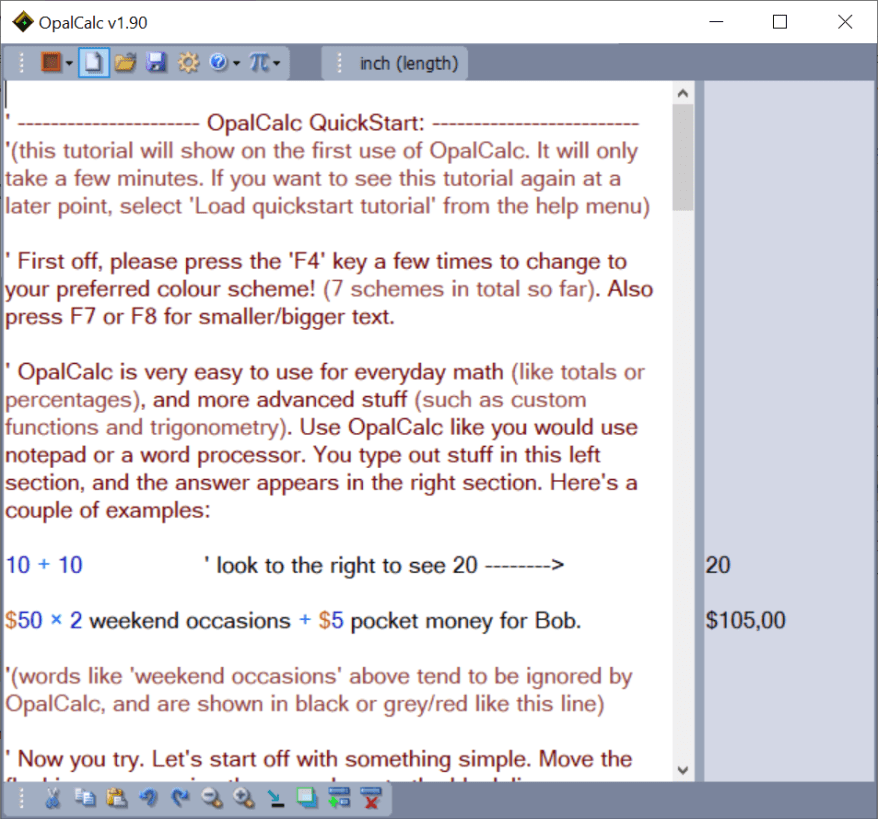
Task: Zoom out with the minus magnifier
Action: (212, 798)
